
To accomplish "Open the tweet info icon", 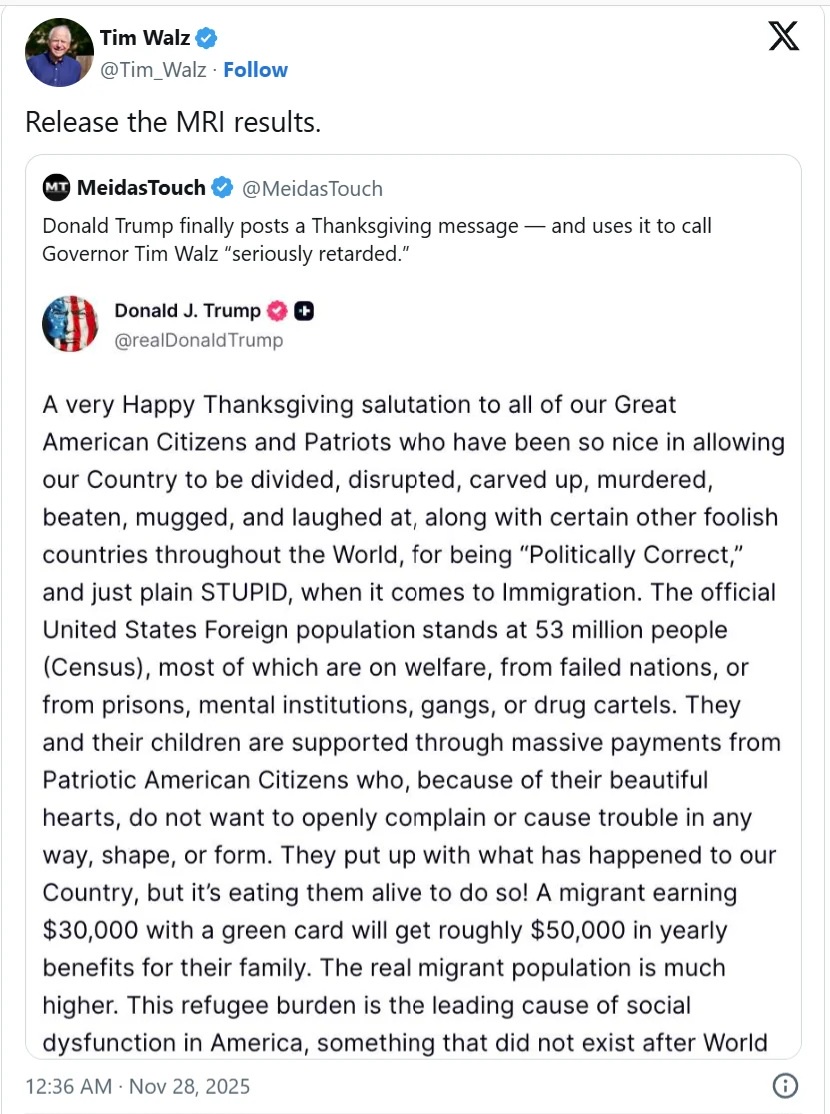I will 786,1086.
